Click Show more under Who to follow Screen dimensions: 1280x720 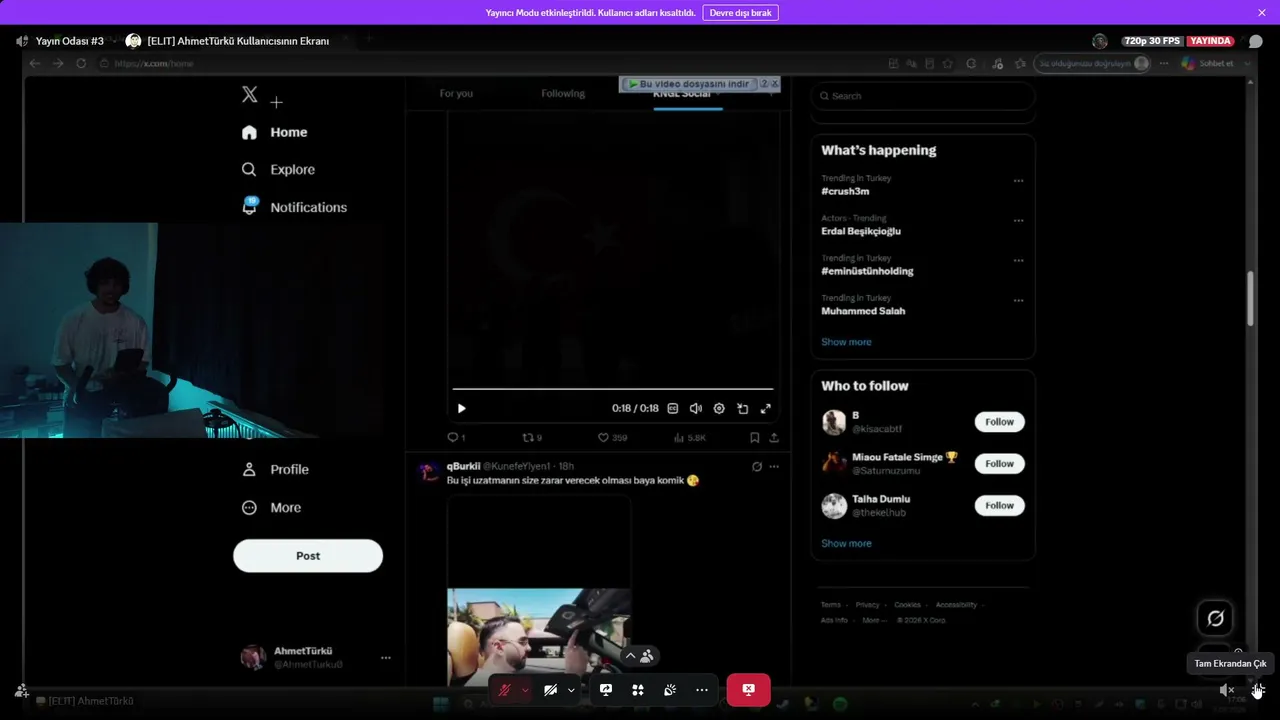pyautogui.click(x=846, y=544)
